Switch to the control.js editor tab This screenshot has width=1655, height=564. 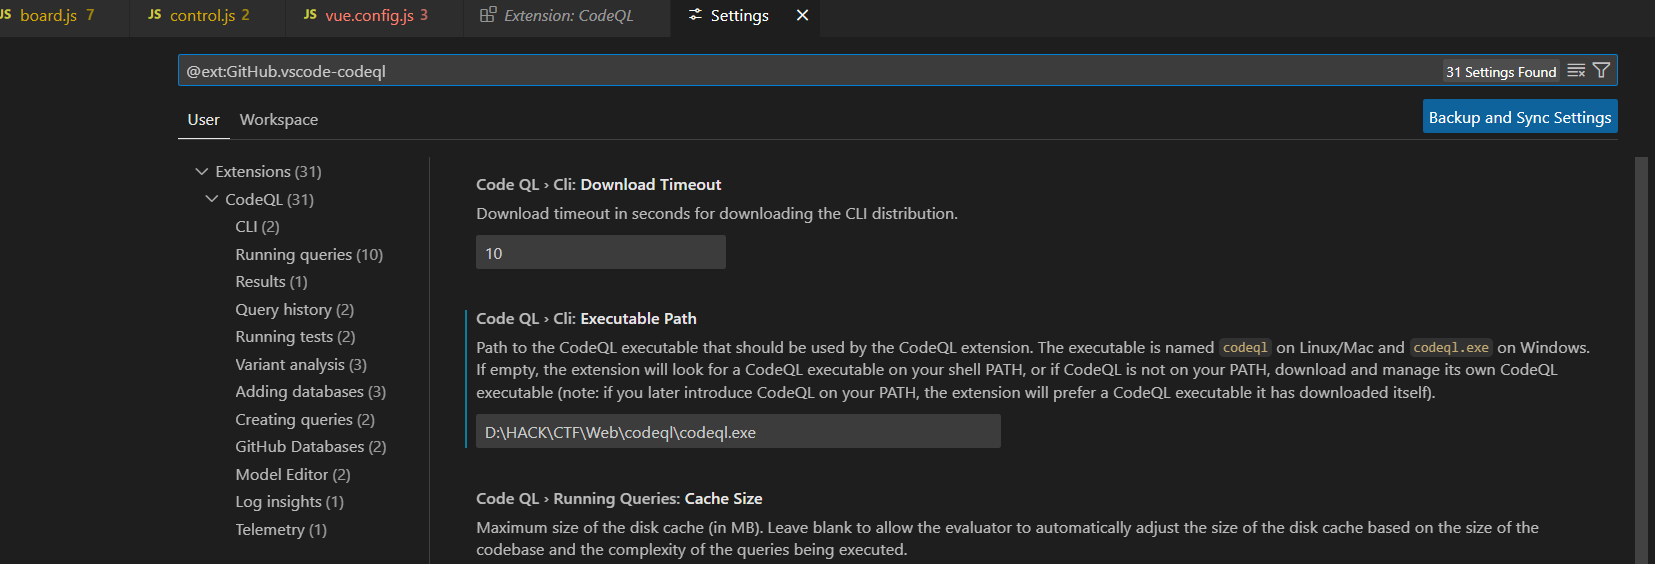point(202,16)
